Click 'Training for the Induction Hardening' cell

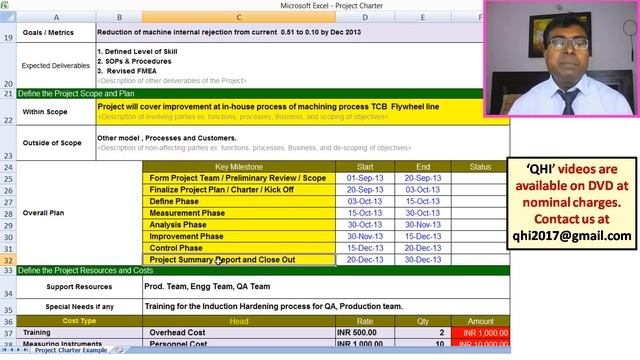pyautogui.click(x=326, y=307)
